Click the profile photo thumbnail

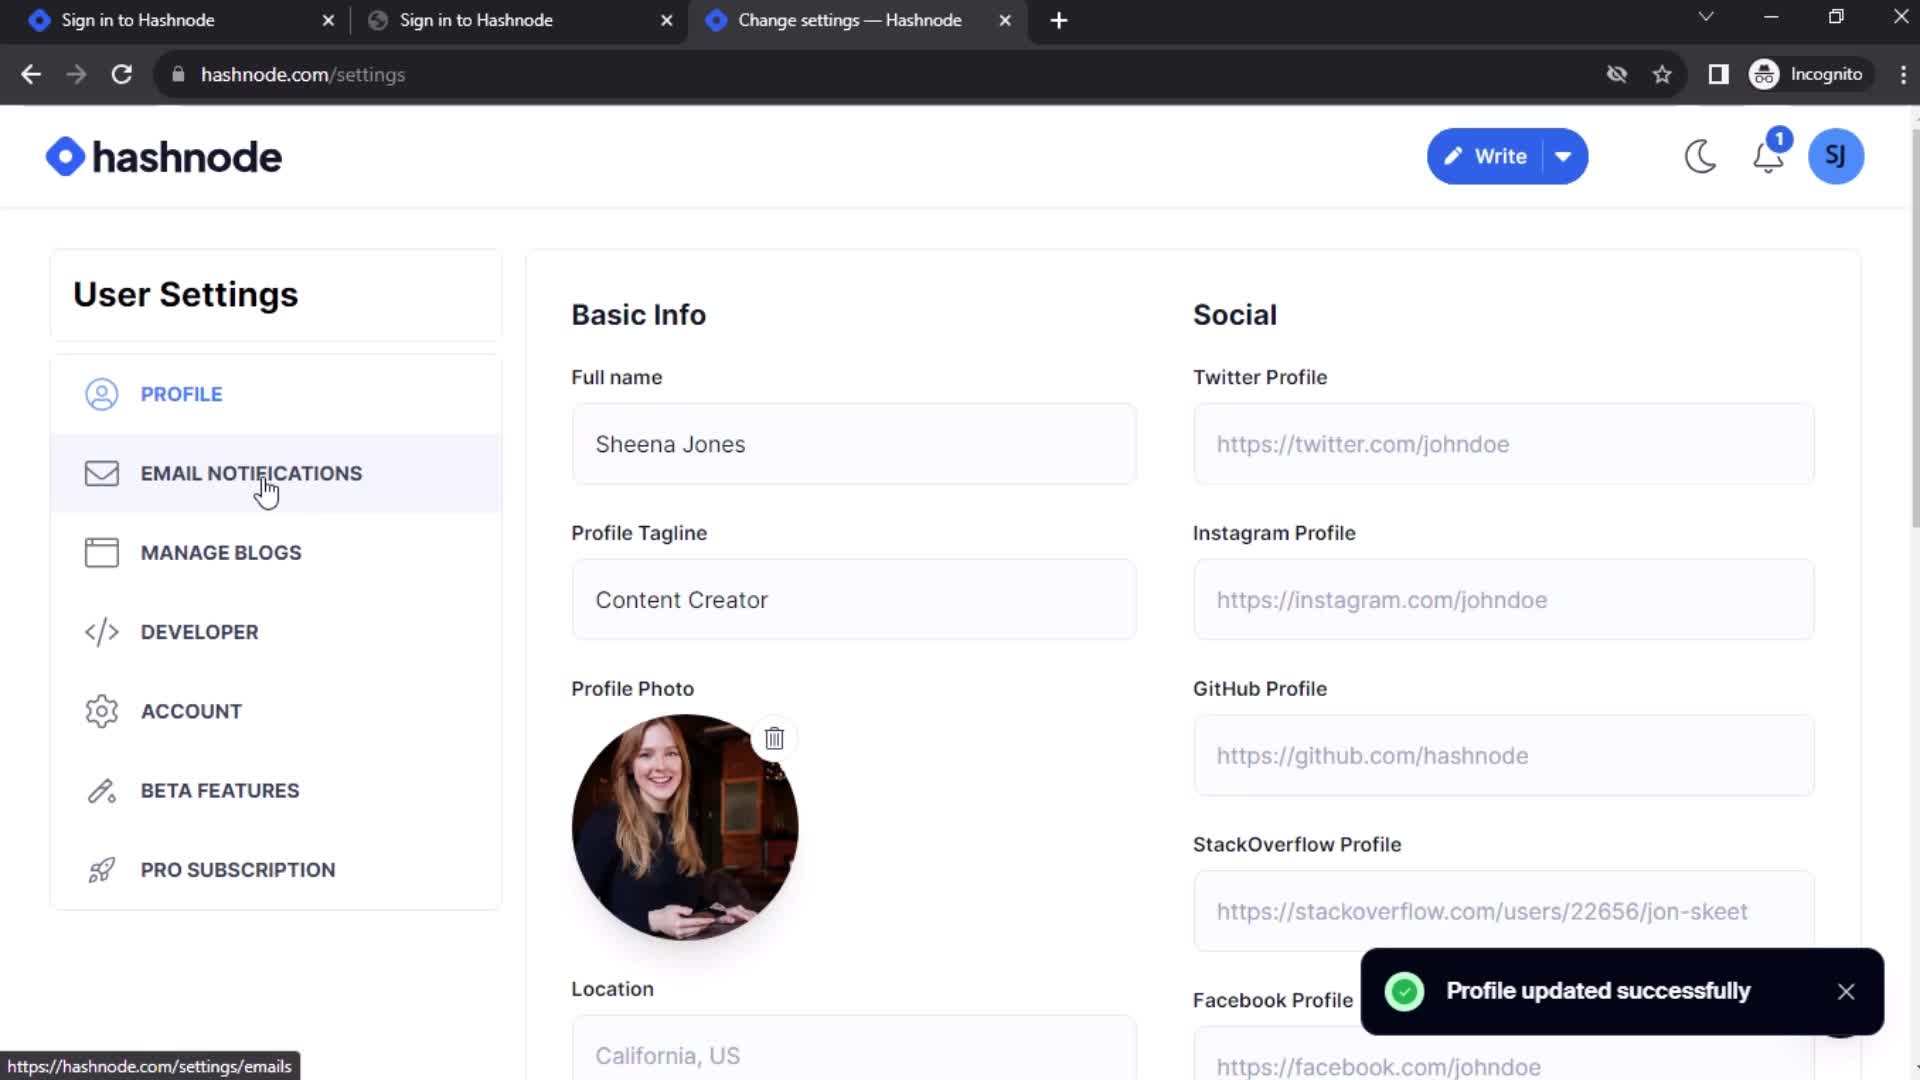tap(685, 827)
